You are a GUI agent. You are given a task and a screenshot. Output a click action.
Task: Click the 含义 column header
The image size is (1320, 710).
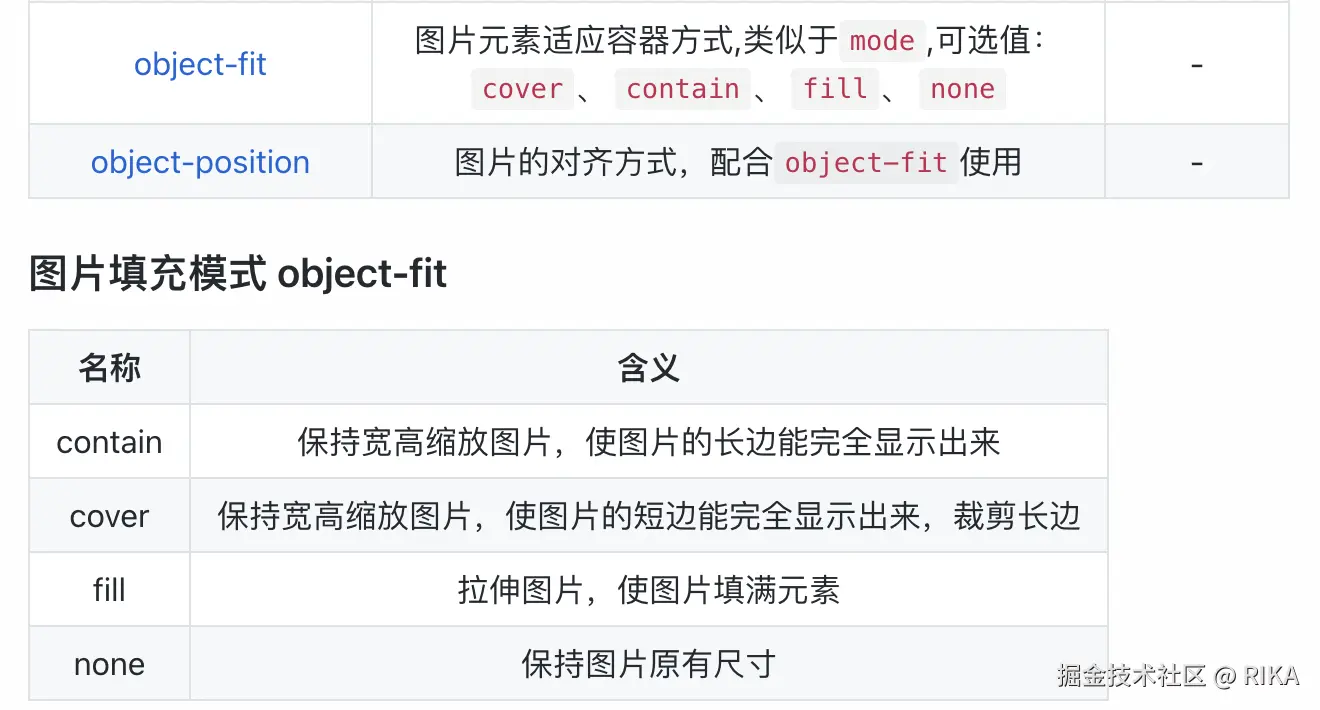pos(649,368)
